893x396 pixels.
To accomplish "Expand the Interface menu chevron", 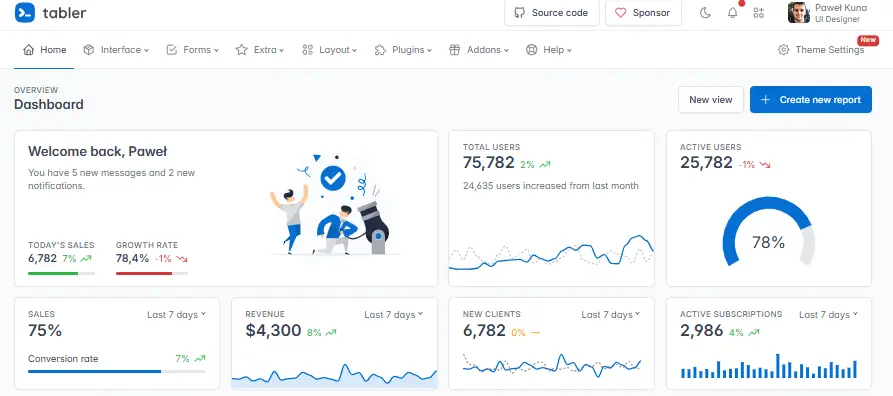I will point(146,50).
